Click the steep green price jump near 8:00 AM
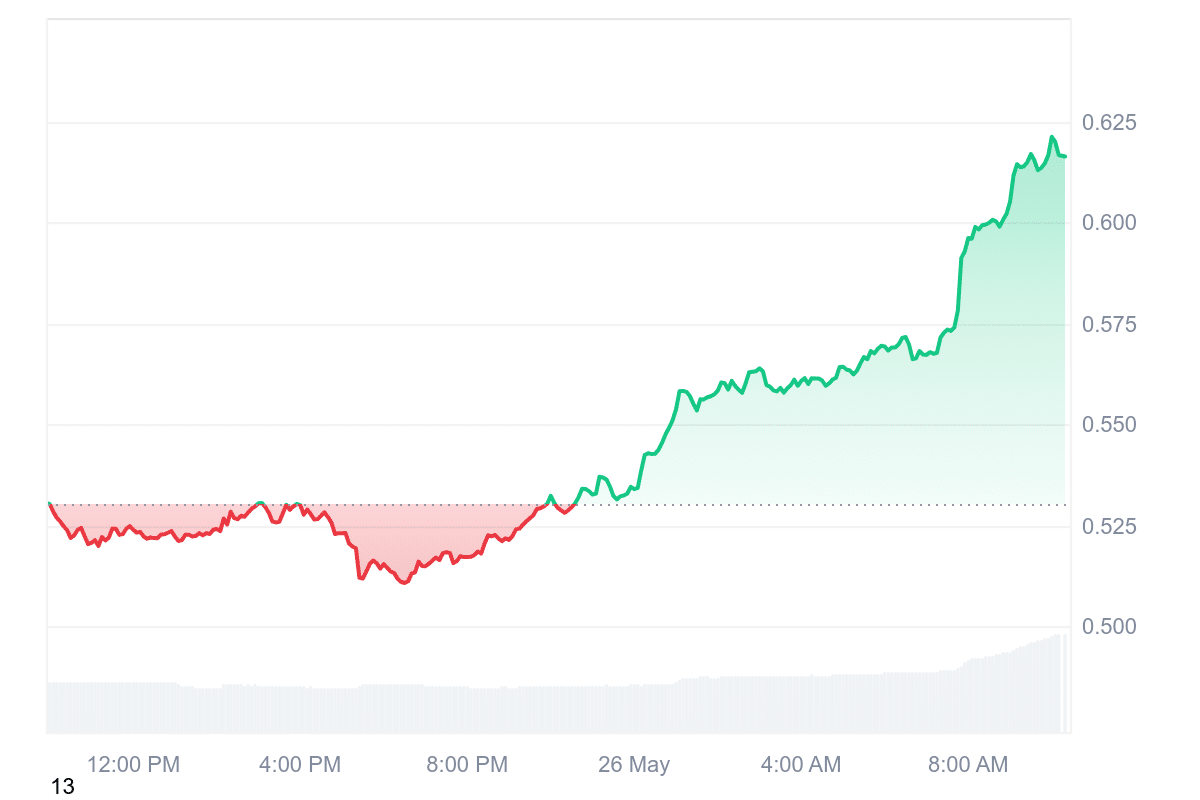 (960, 285)
